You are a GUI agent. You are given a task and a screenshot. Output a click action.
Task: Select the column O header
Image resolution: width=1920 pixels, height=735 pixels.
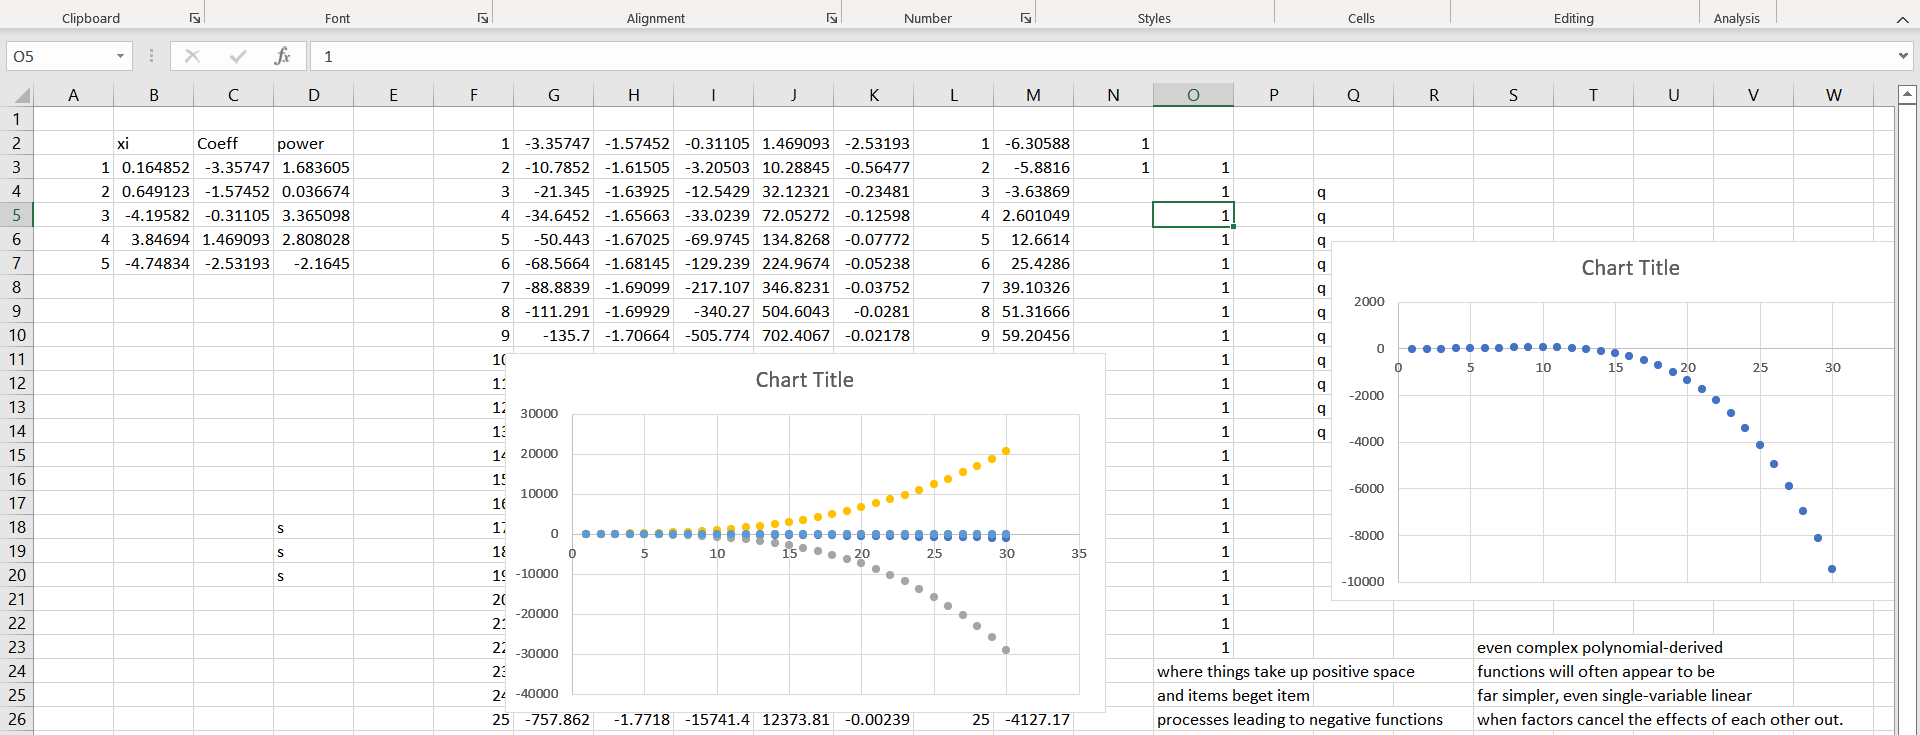pos(1193,95)
